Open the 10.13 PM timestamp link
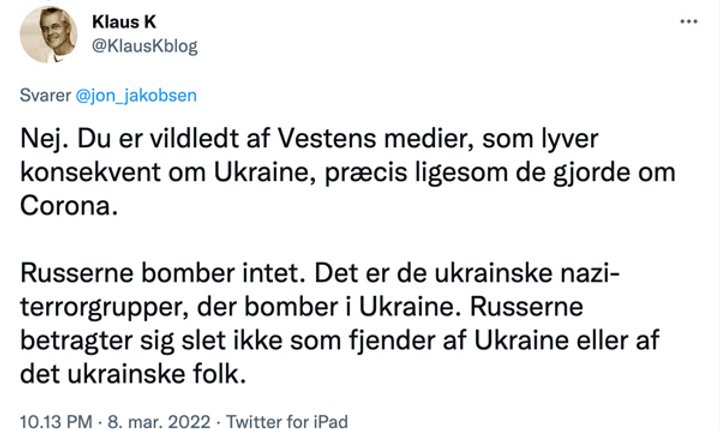The image size is (720, 430). (56, 421)
